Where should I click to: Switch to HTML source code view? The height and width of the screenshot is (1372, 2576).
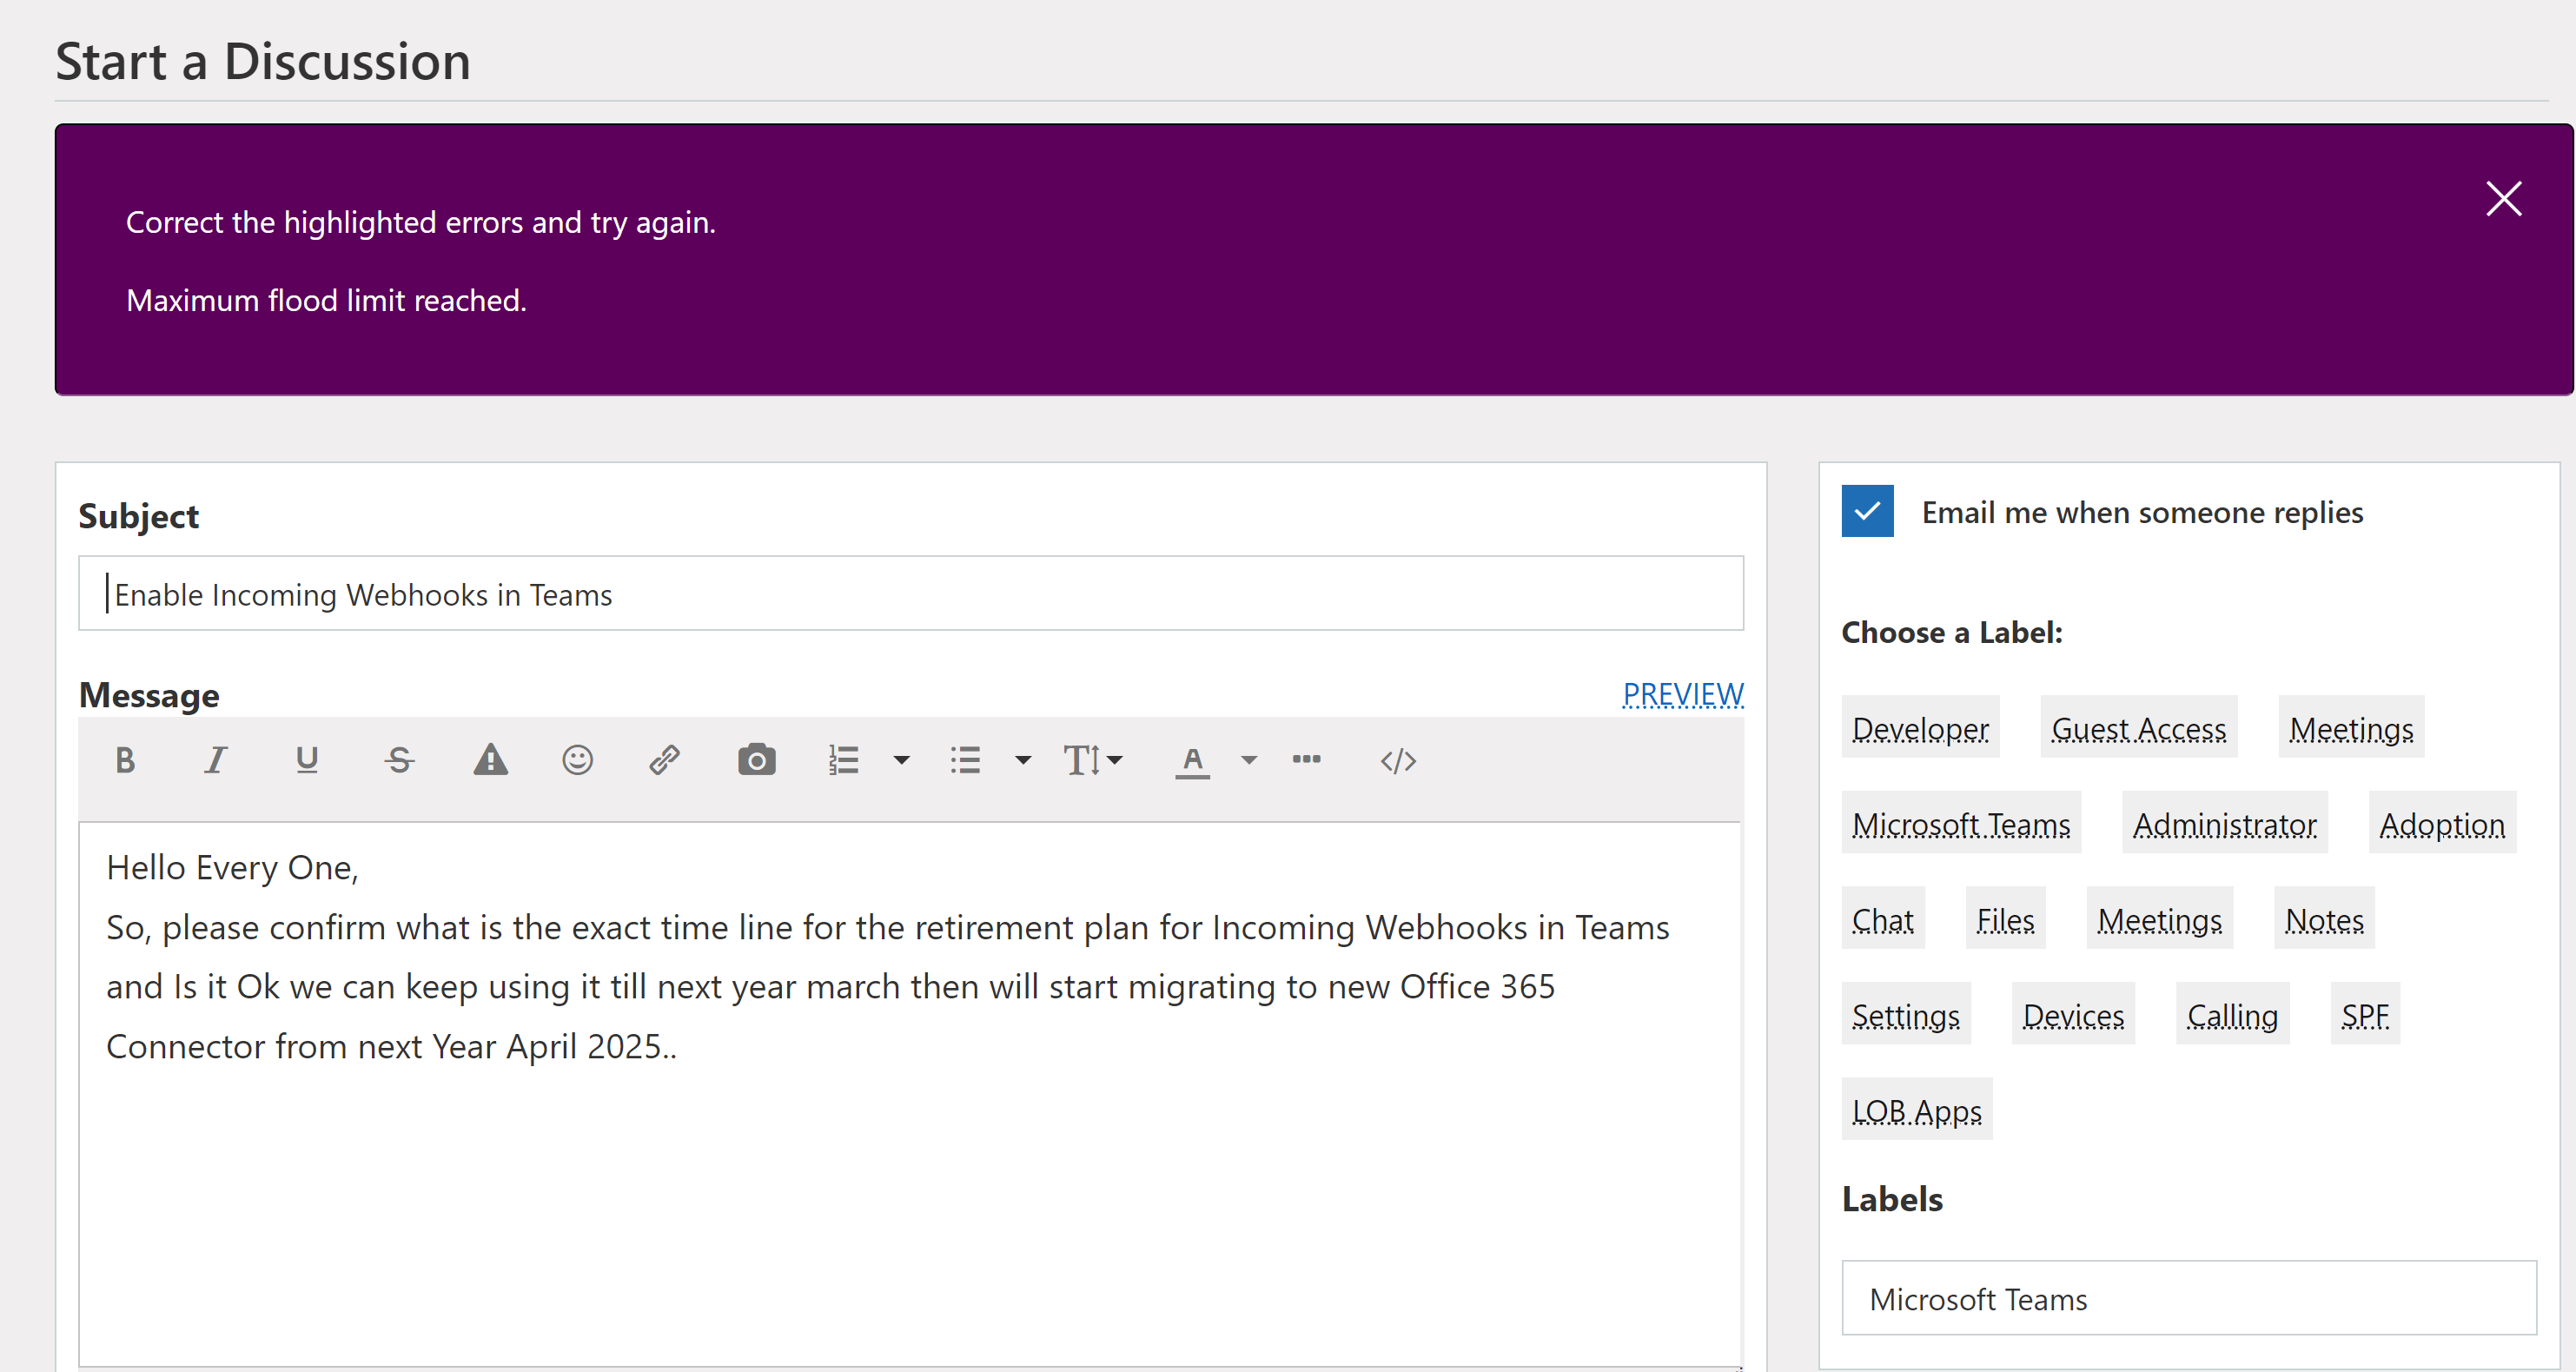pyautogui.click(x=1398, y=761)
